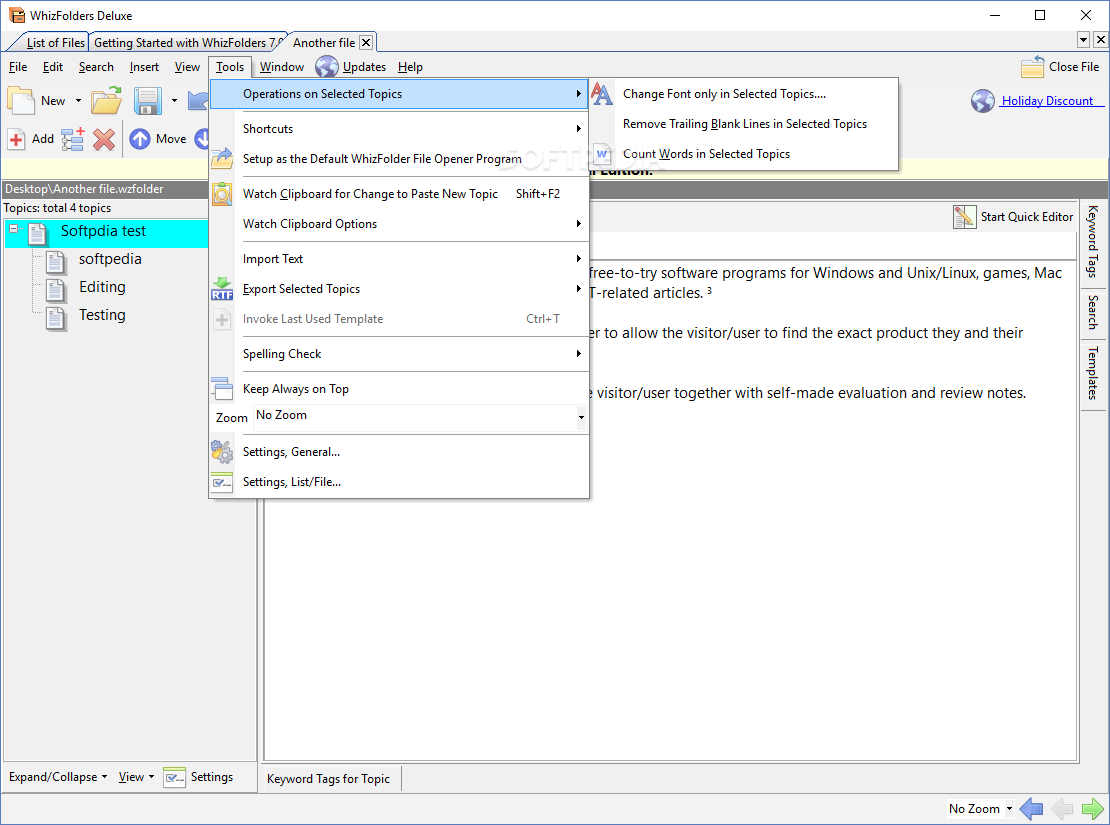Click the Updates globe icon in menu bar

coord(326,67)
